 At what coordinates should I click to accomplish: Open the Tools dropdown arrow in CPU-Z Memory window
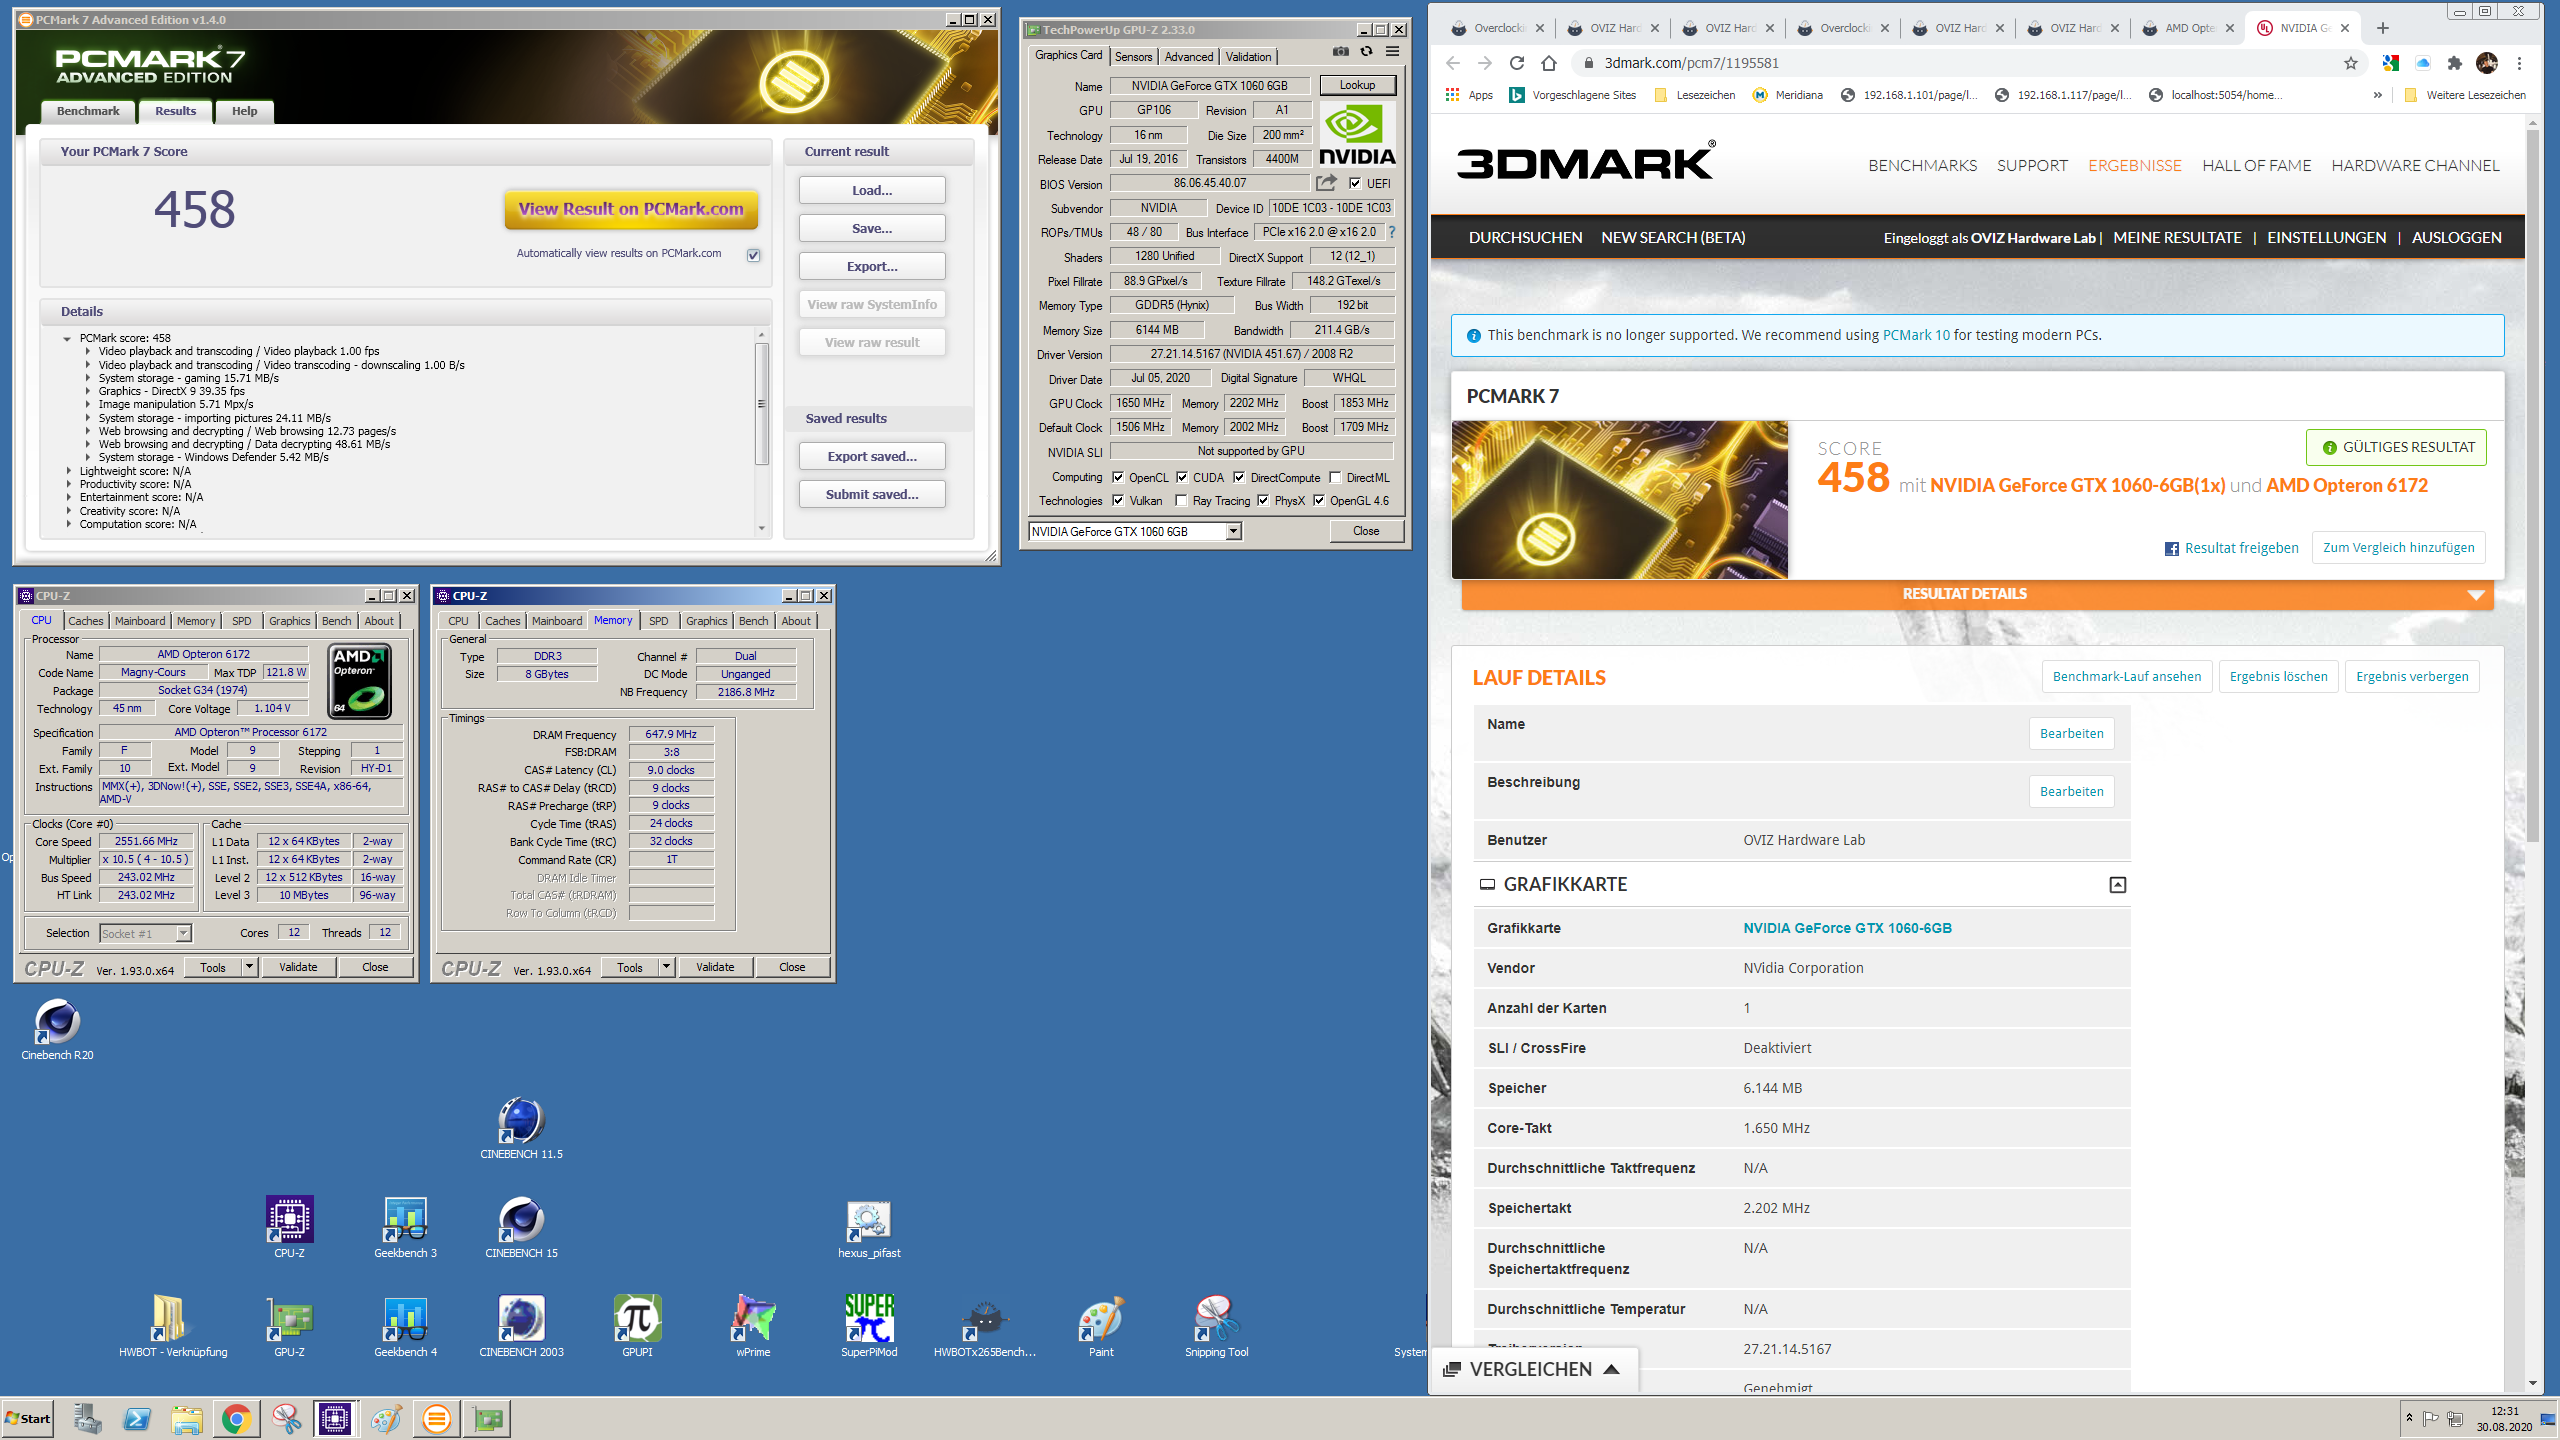666,967
